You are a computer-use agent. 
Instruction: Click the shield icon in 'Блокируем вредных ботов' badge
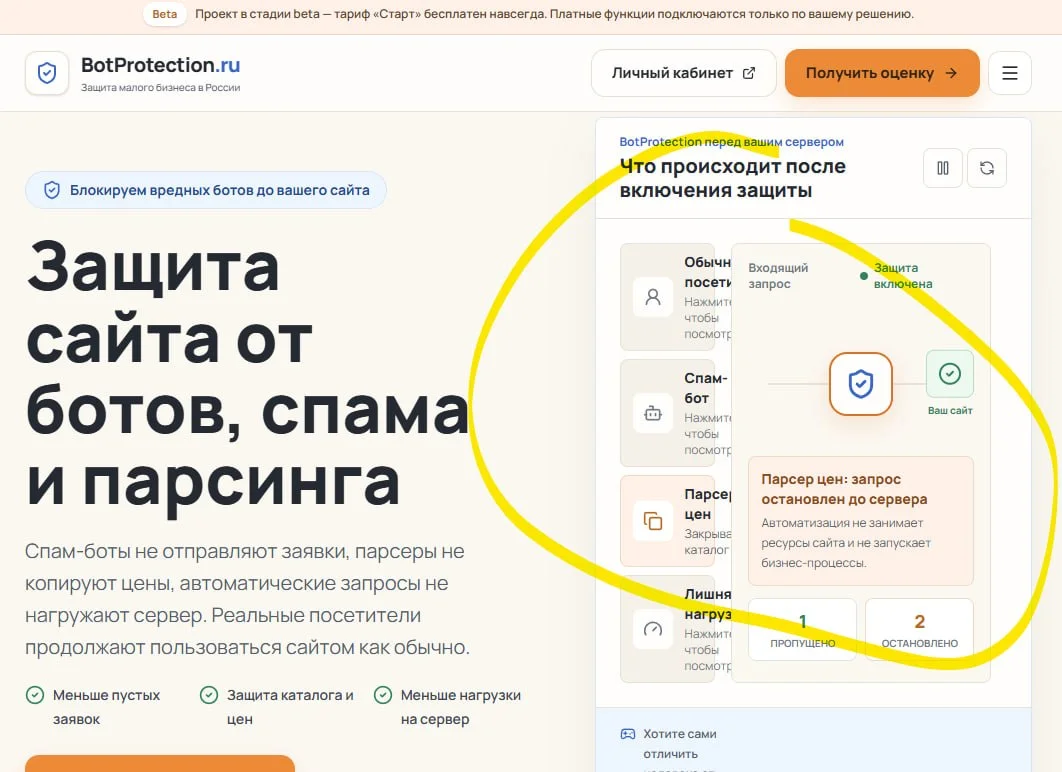pos(51,190)
